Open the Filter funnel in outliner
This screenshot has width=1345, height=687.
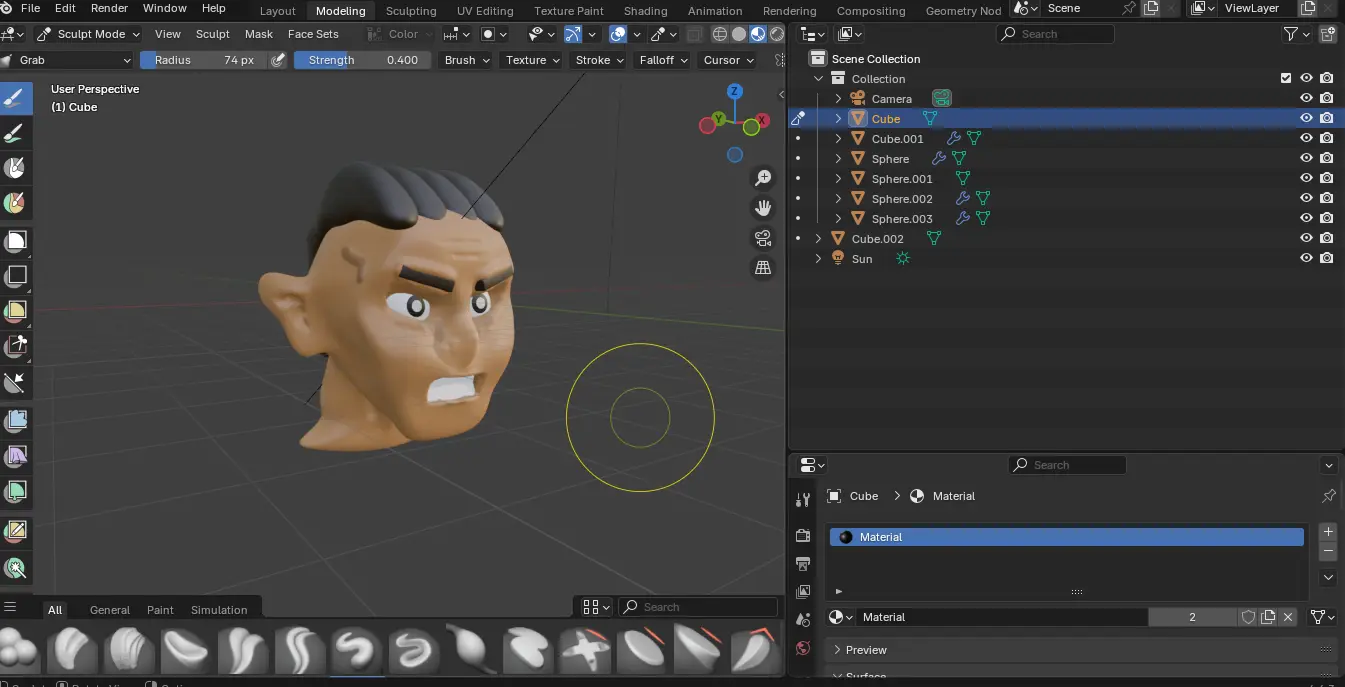pyautogui.click(x=1291, y=34)
